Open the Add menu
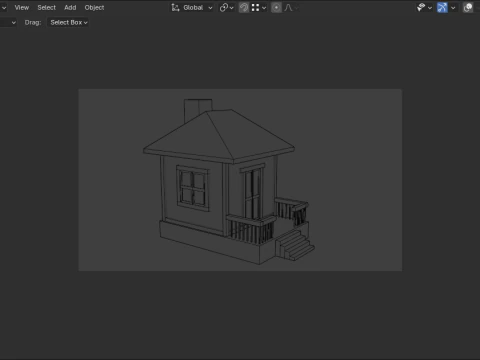480x360 pixels. 70,7
